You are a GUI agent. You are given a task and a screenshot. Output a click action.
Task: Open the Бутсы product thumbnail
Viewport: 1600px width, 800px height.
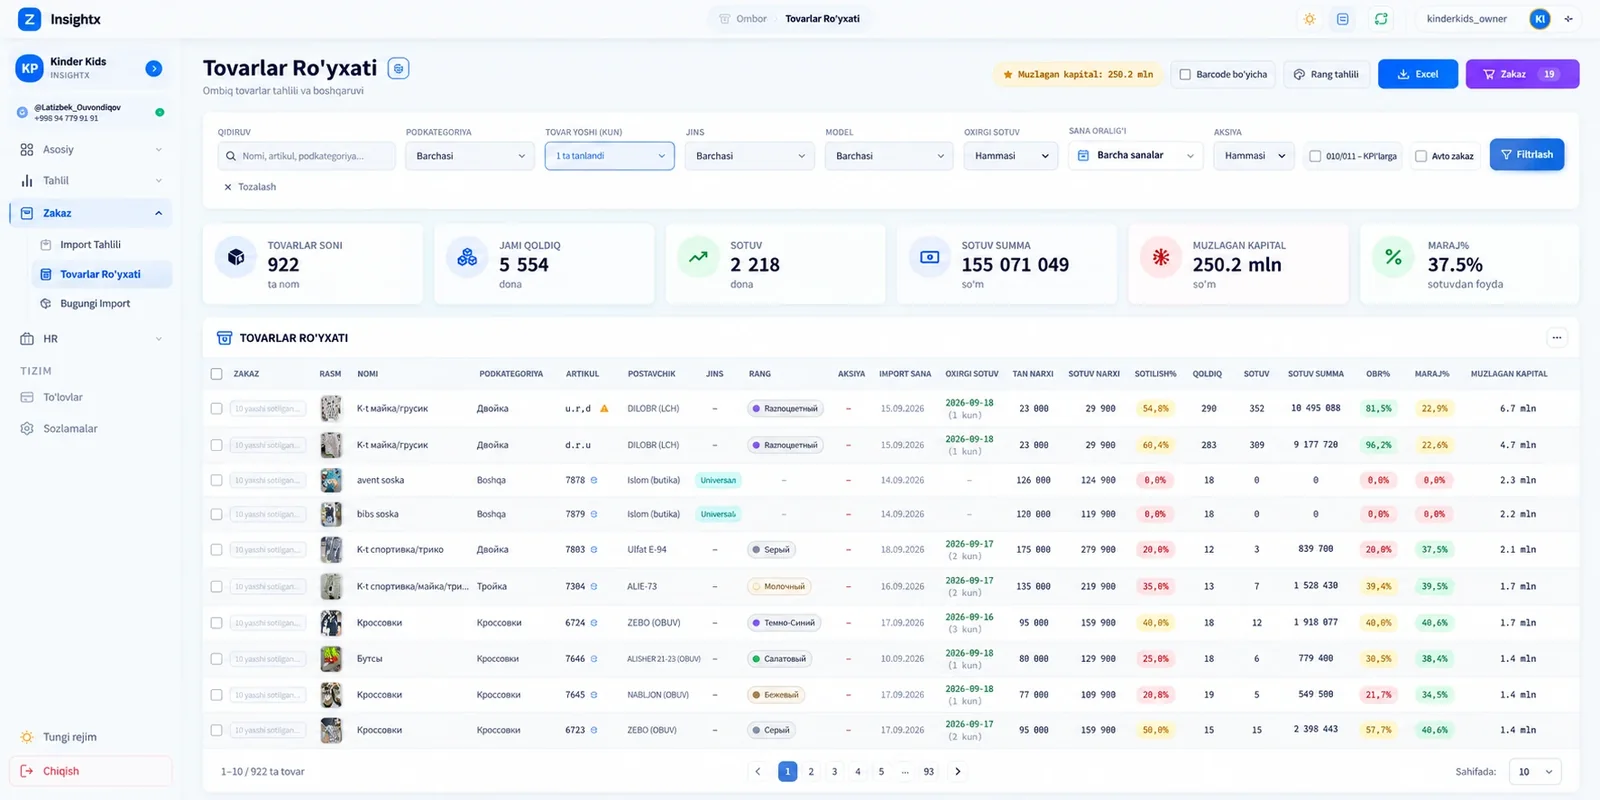[x=331, y=659]
